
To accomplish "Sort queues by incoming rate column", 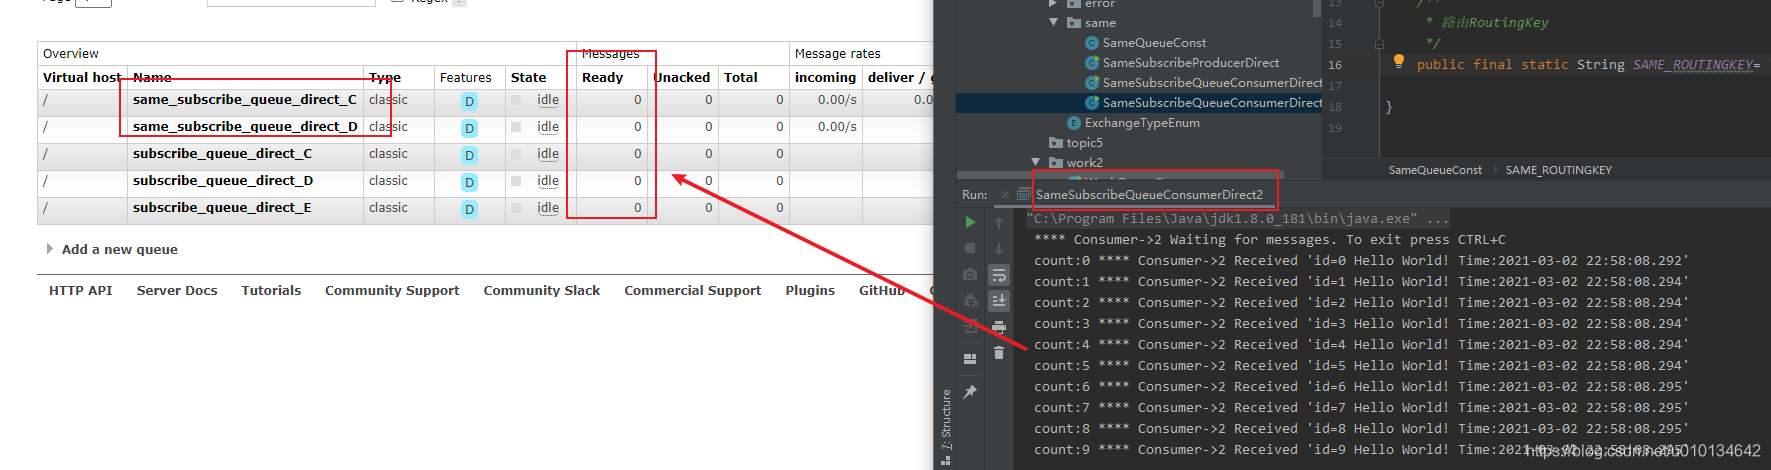I will coord(825,77).
